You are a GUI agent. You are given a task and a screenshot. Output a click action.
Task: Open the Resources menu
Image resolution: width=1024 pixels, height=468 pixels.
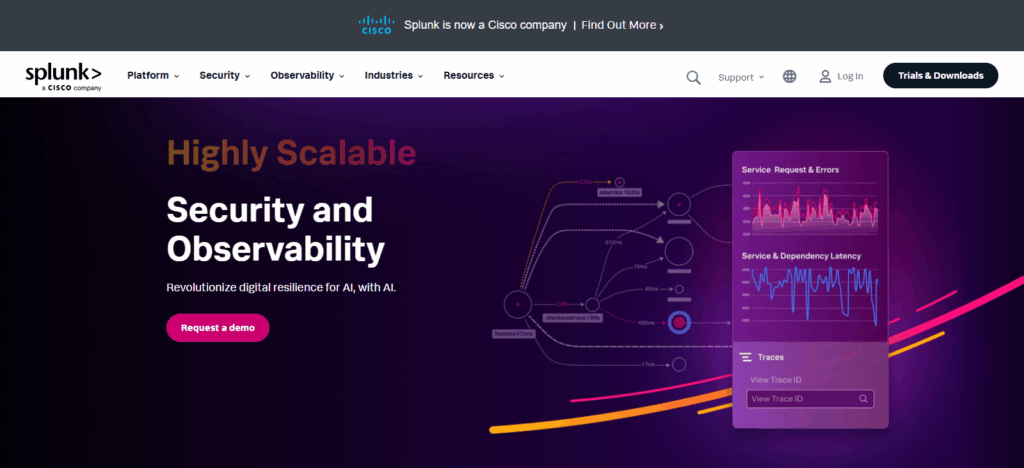click(x=473, y=76)
